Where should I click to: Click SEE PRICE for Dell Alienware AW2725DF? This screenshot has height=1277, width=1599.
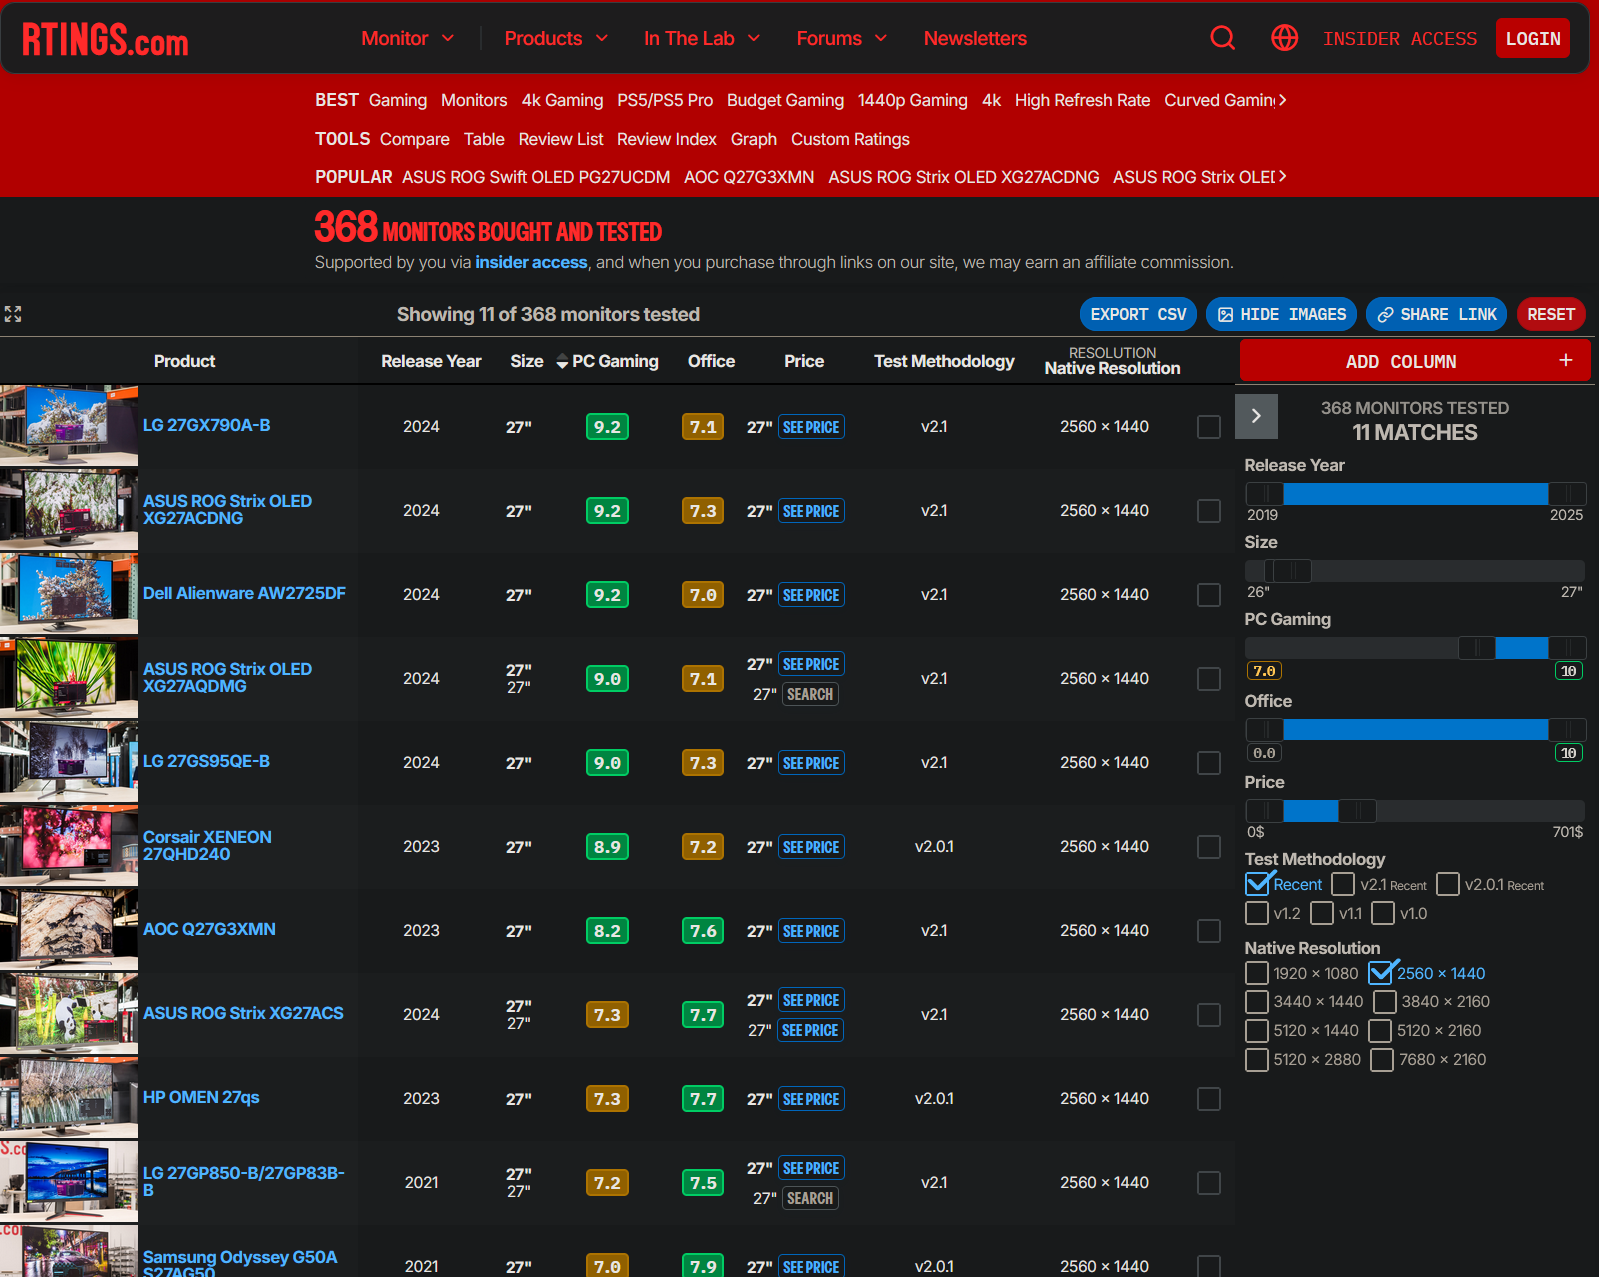810,595
